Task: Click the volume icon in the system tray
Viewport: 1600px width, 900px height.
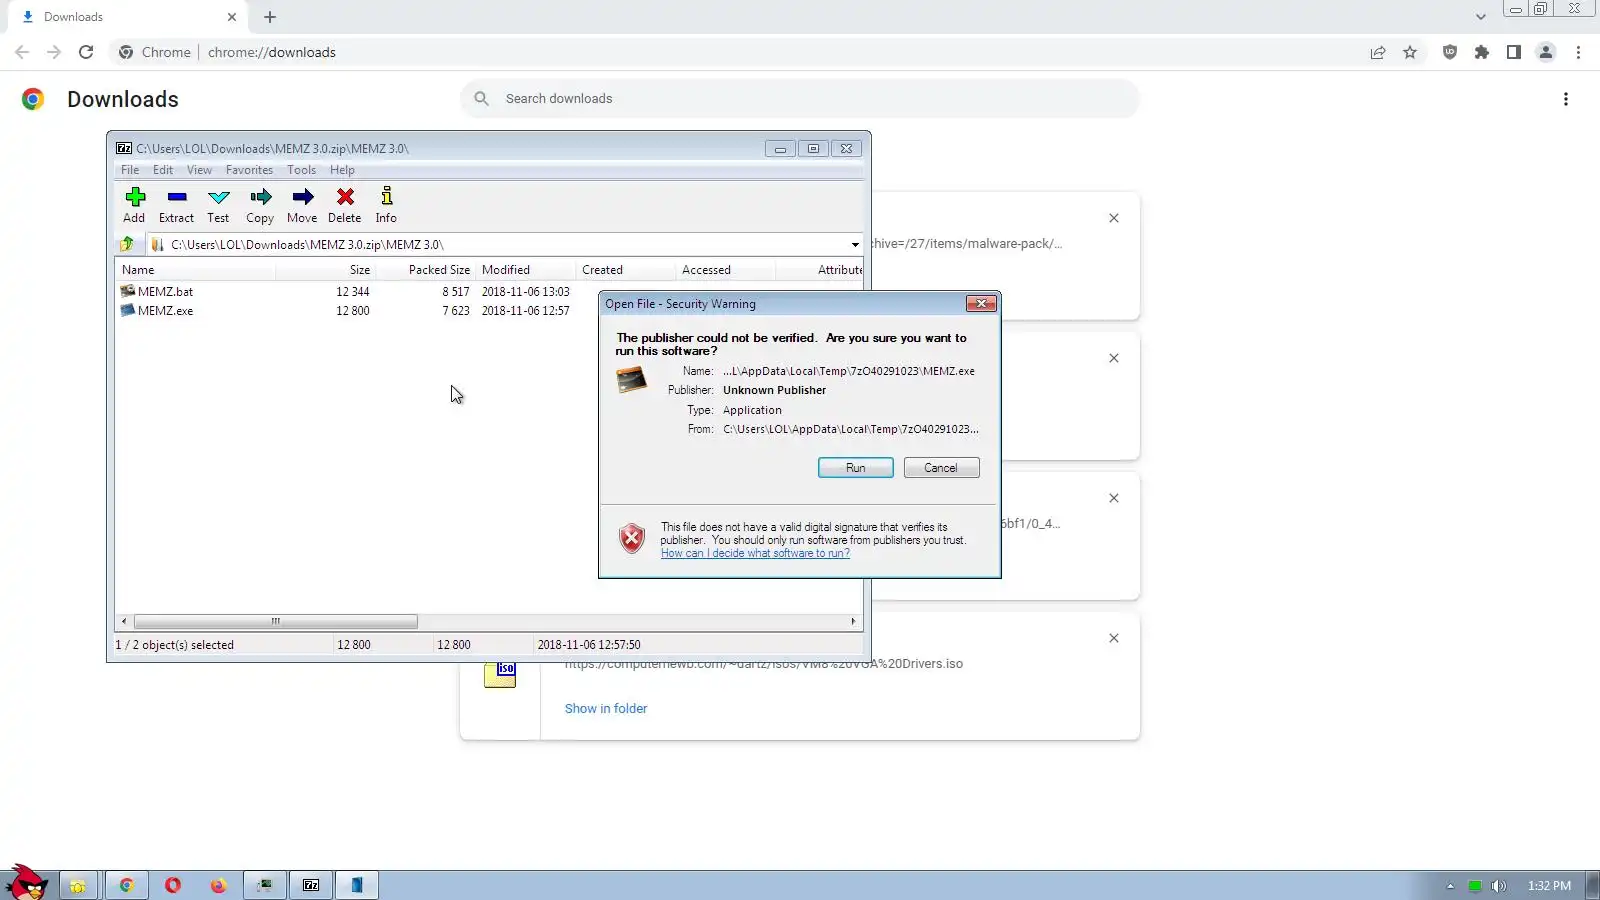Action: (x=1498, y=886)
